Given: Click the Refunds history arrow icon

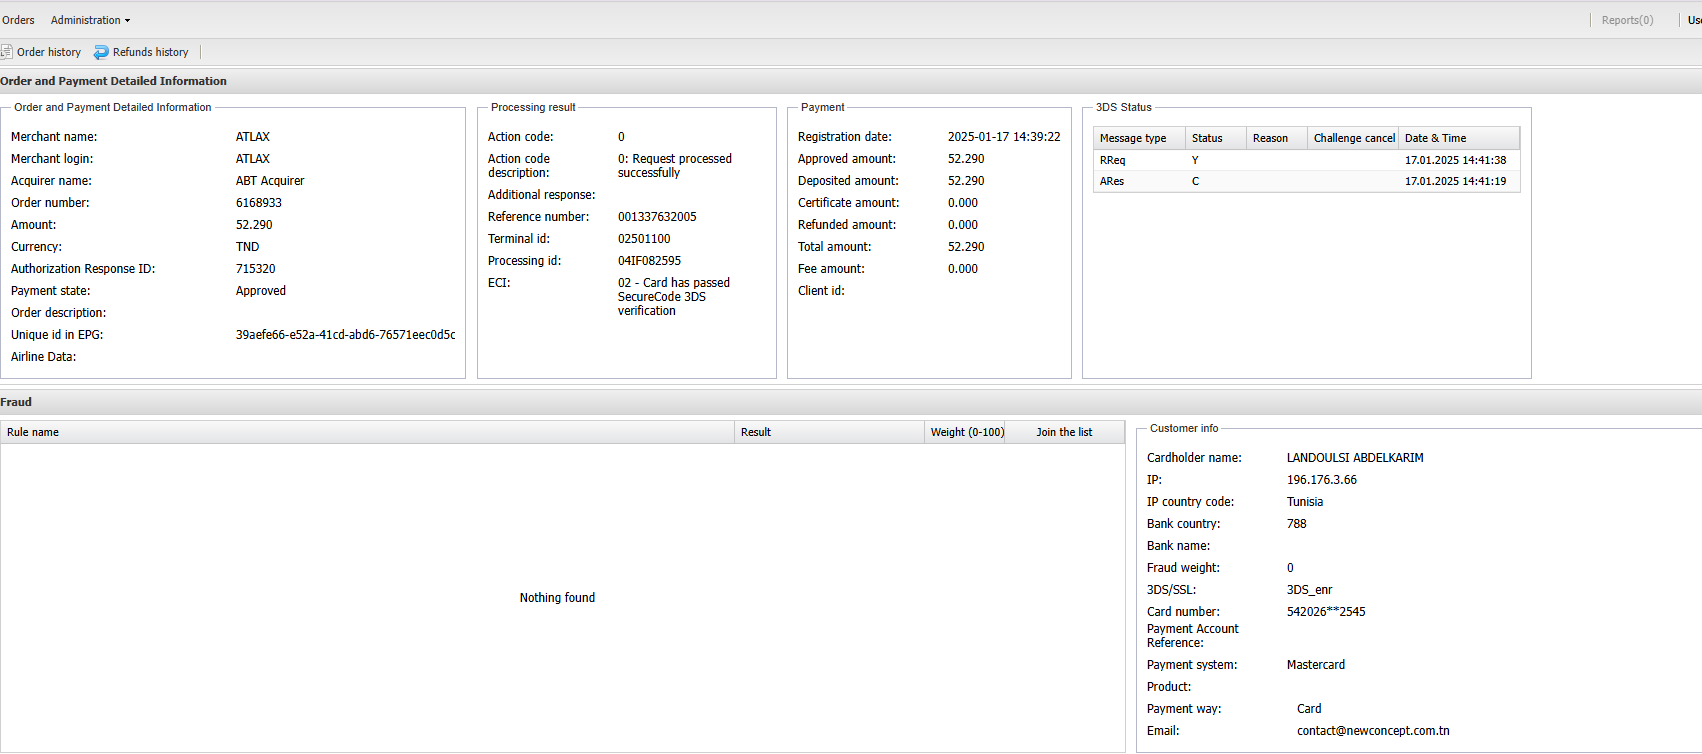Looking at the screenshot, I should (101, 52).
